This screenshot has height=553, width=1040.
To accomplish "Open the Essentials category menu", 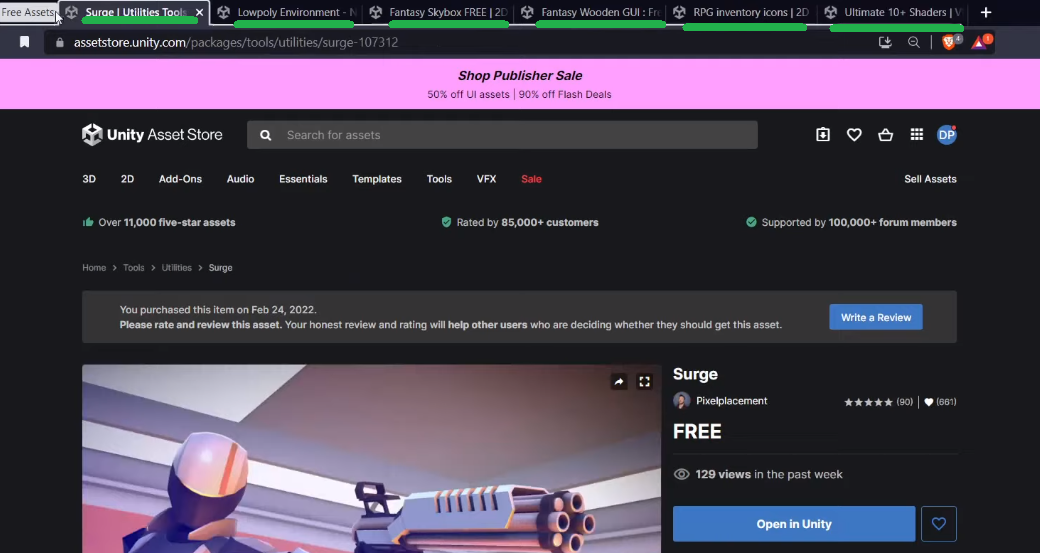I will click(x=303, y=179).
